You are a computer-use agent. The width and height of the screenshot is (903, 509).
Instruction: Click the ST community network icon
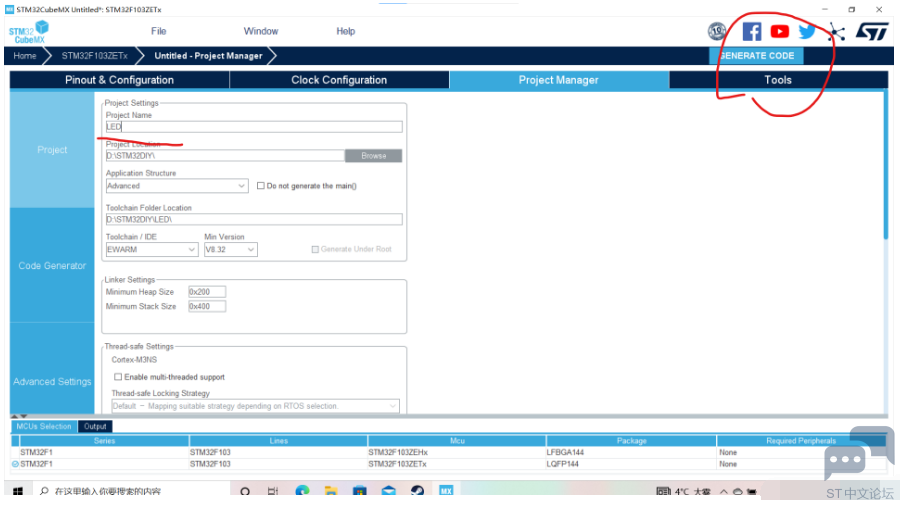(x=837, y=32)
